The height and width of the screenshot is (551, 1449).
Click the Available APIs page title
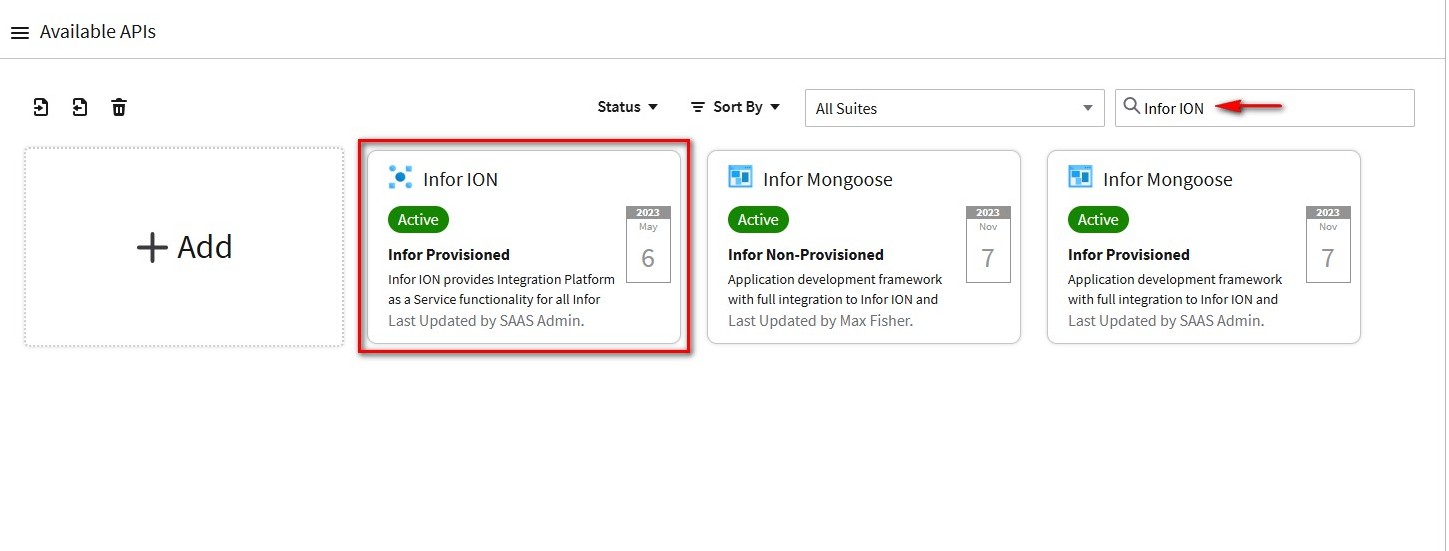click(x=98, y=32)
